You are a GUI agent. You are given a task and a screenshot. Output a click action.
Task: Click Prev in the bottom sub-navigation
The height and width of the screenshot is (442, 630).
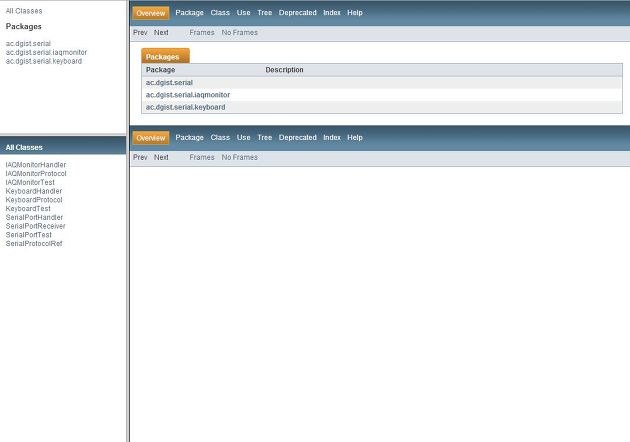(140, 158)
